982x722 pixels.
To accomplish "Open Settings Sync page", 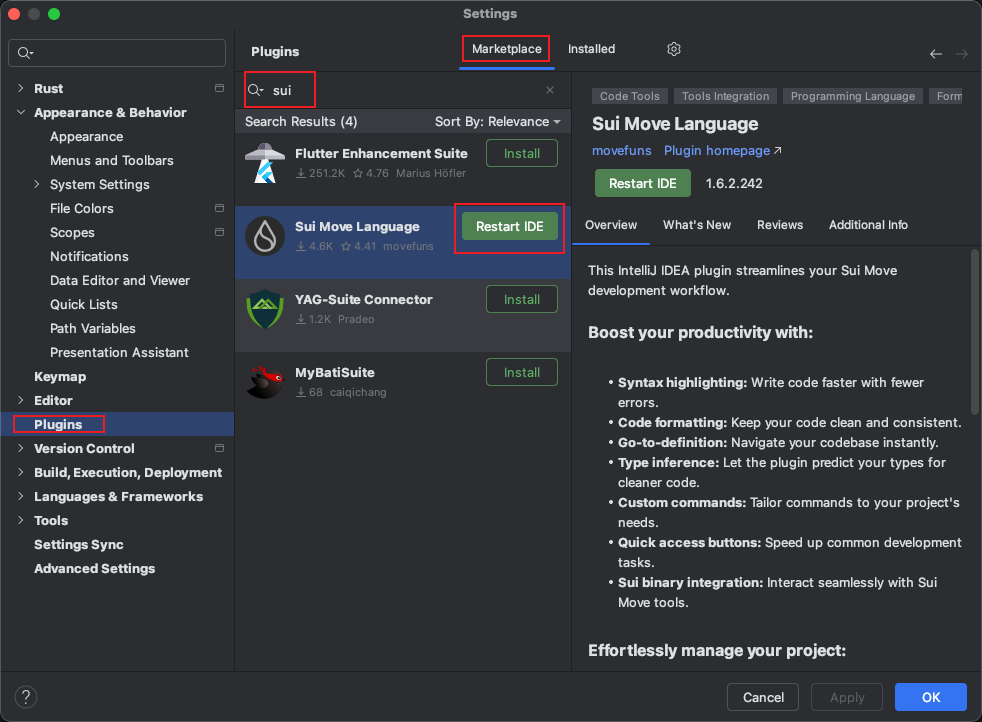I will [78, 544].
